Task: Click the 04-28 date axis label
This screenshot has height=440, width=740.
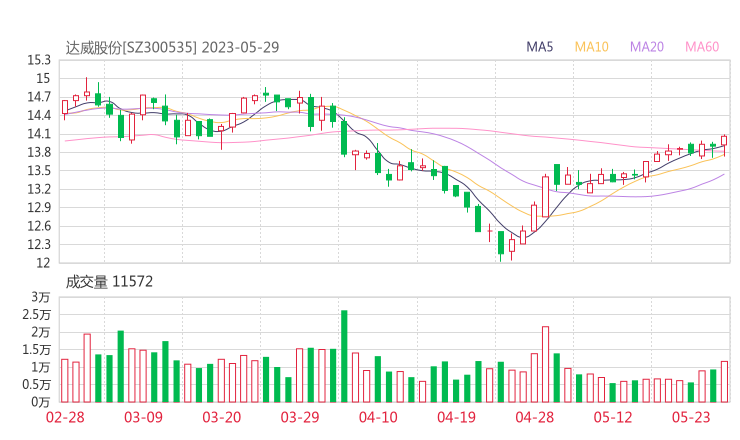Action: (x=534, y=417)
